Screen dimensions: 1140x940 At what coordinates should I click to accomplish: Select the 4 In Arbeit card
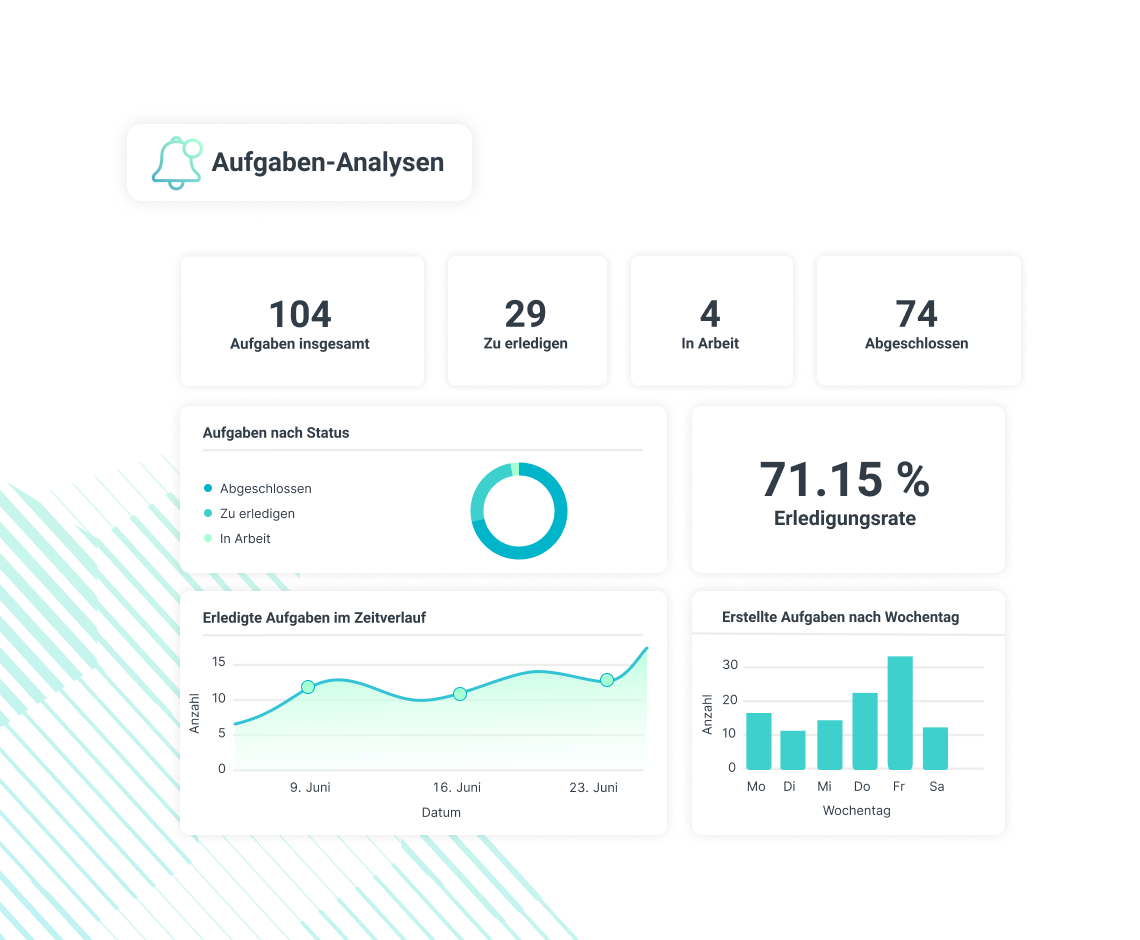click(710, 322)
